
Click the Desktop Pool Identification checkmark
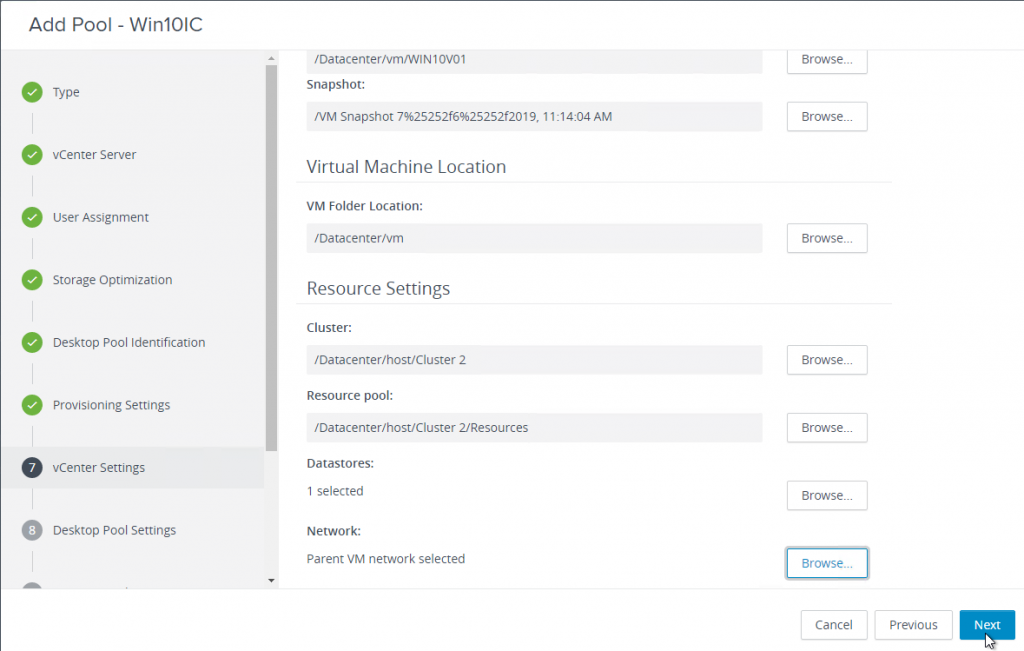point(31,341)
